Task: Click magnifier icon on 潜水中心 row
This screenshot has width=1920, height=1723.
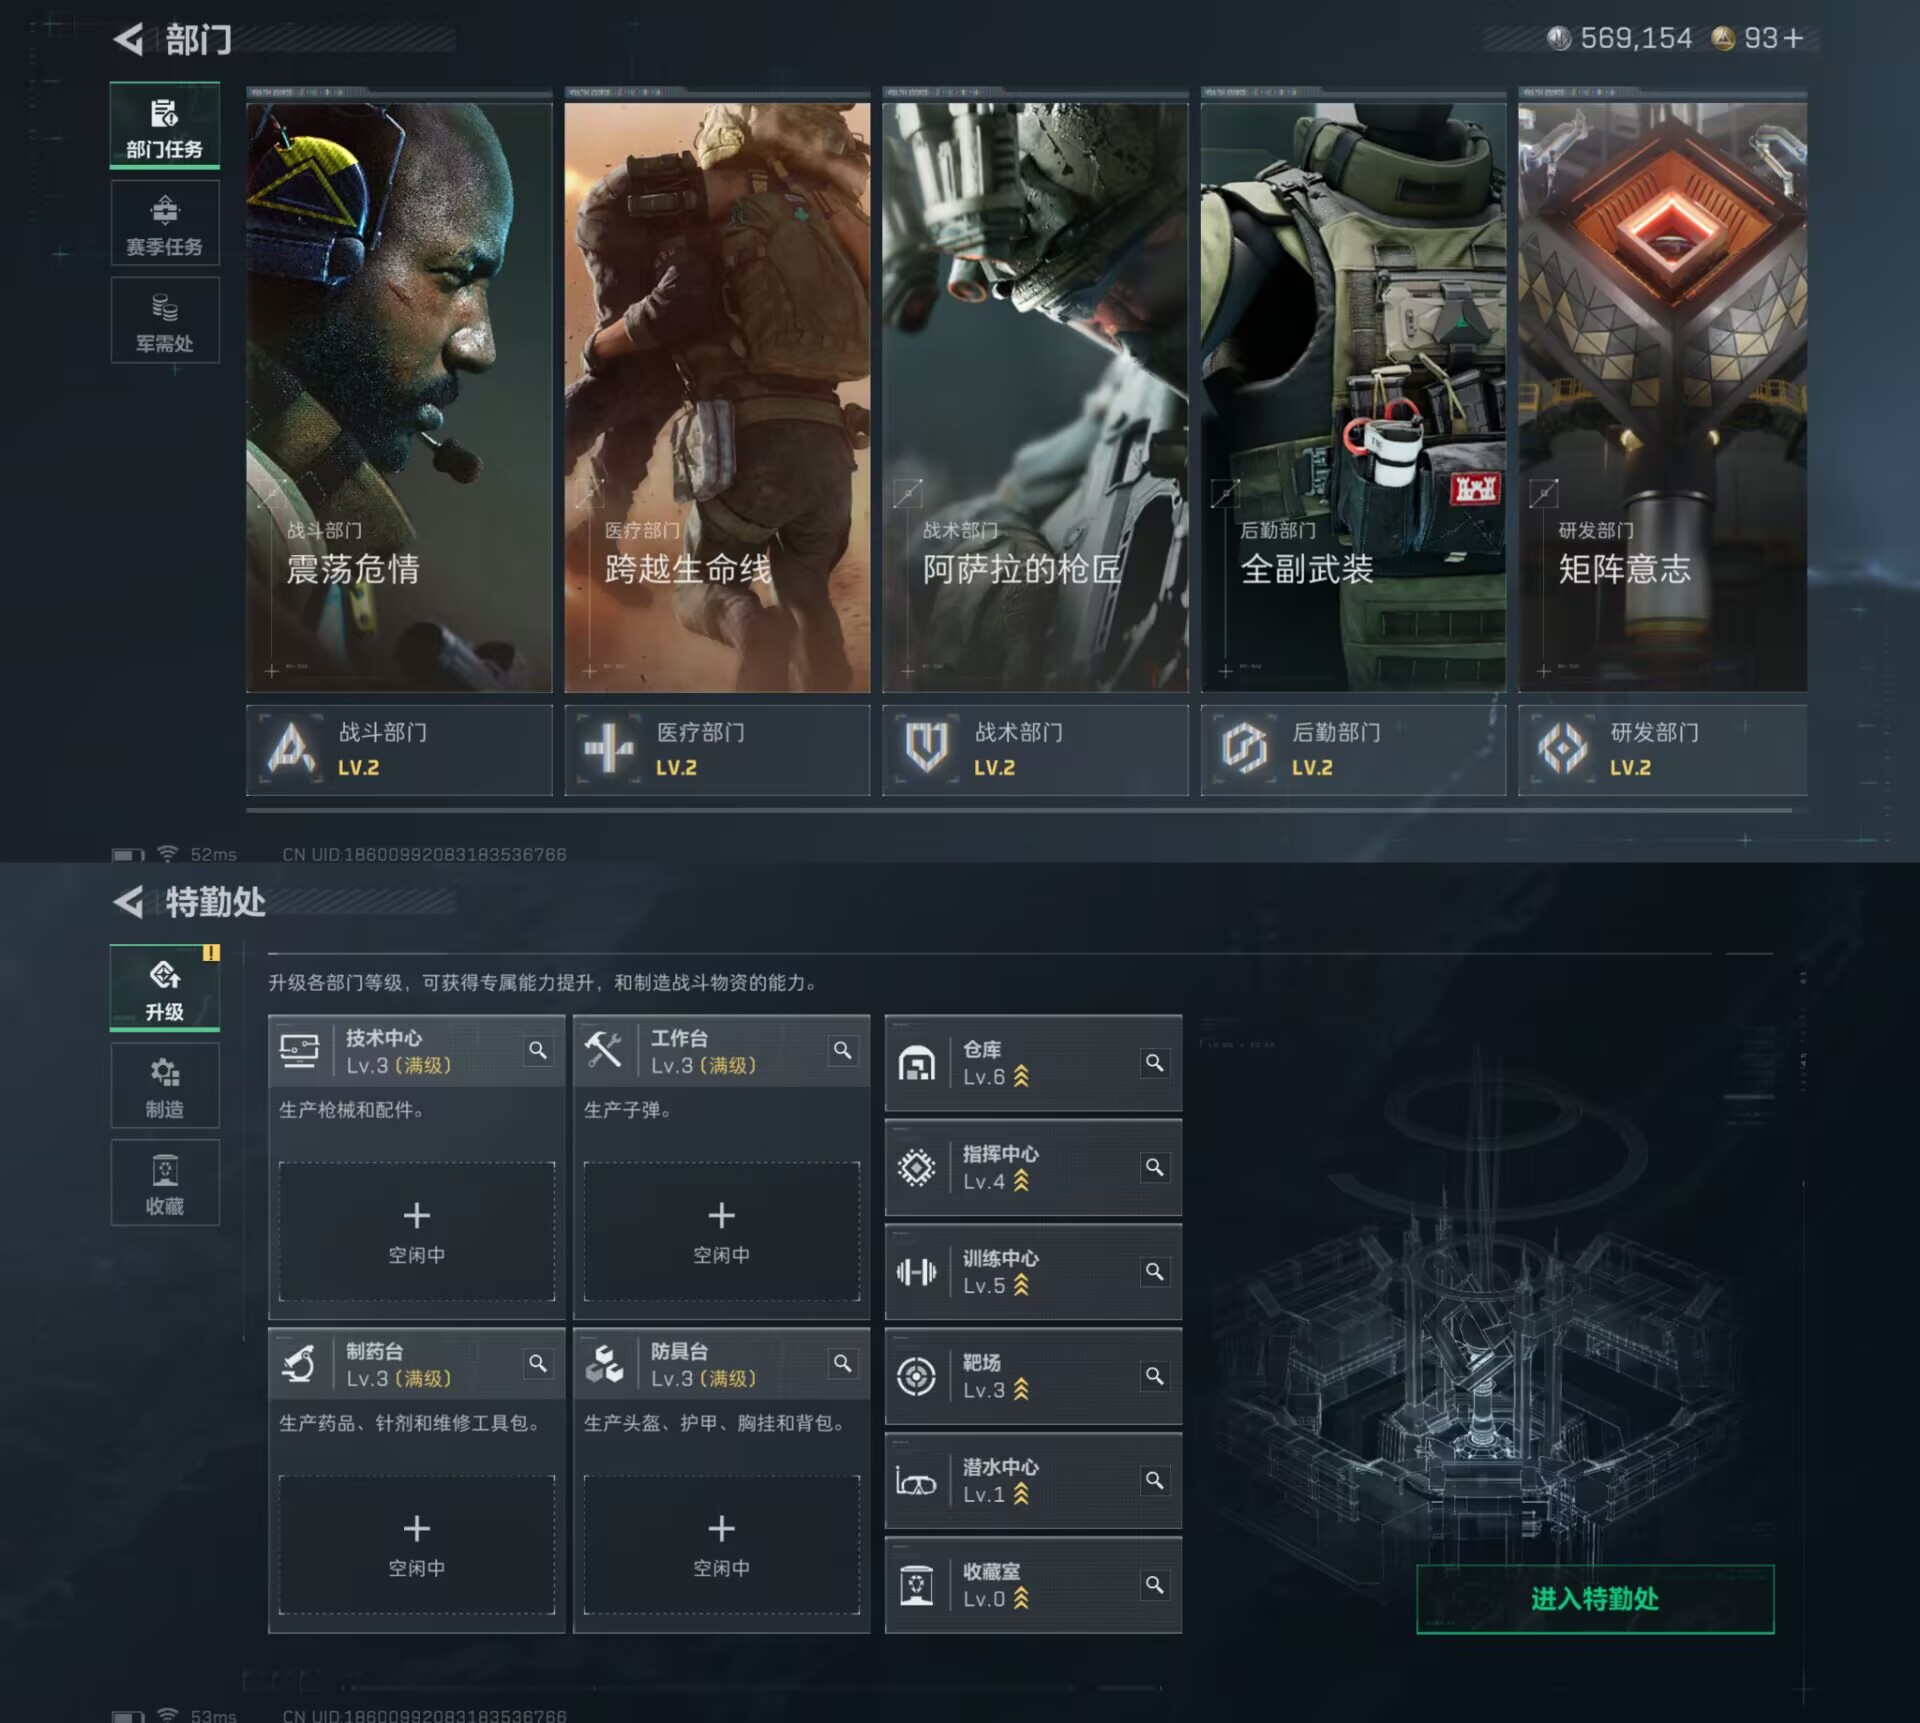Action: (x=1154, y=1480)
